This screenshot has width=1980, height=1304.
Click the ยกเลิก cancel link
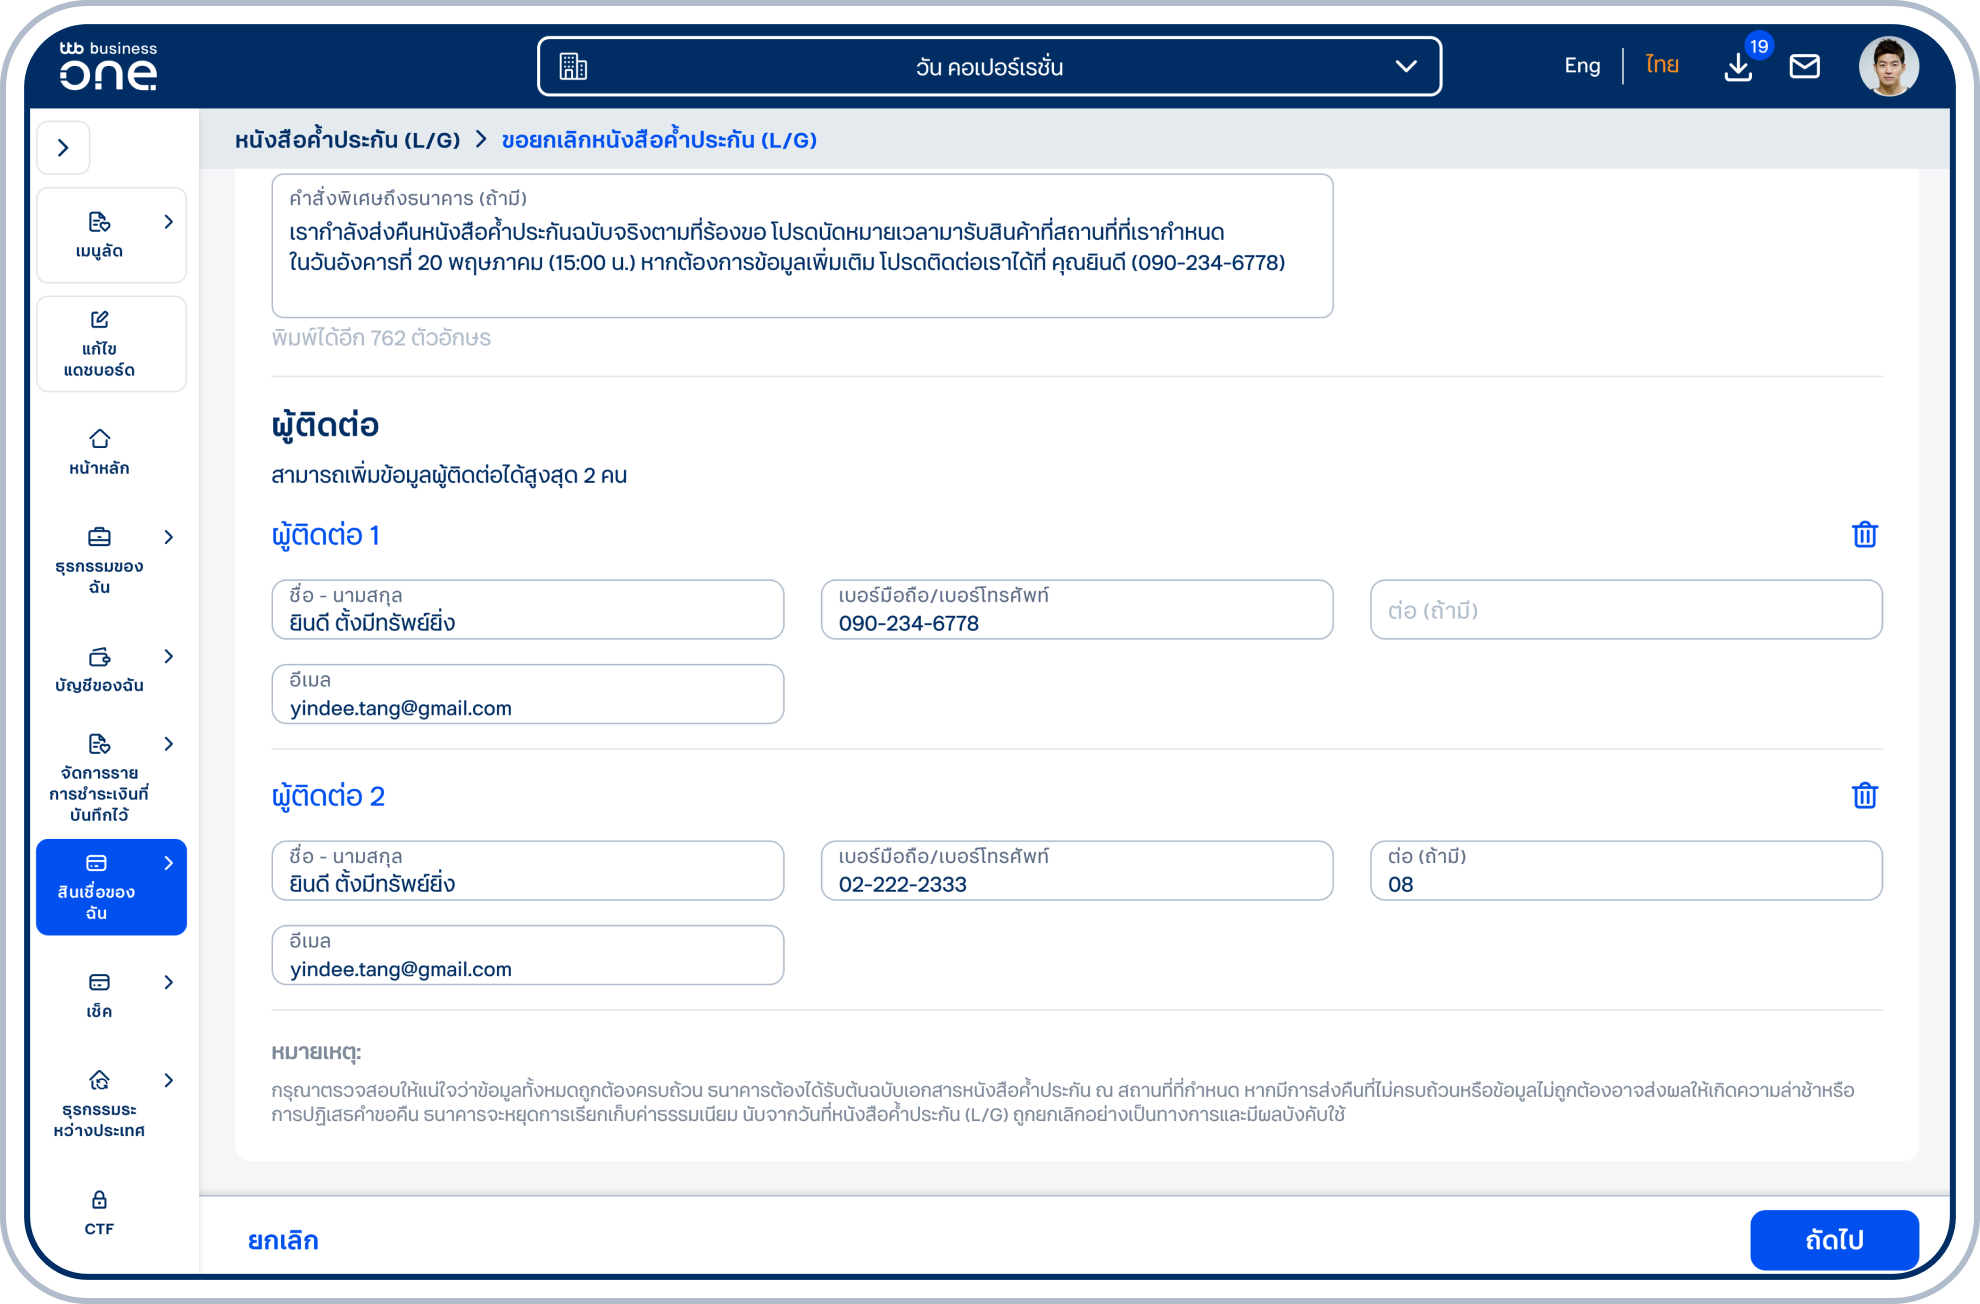tap(283, 1240)
